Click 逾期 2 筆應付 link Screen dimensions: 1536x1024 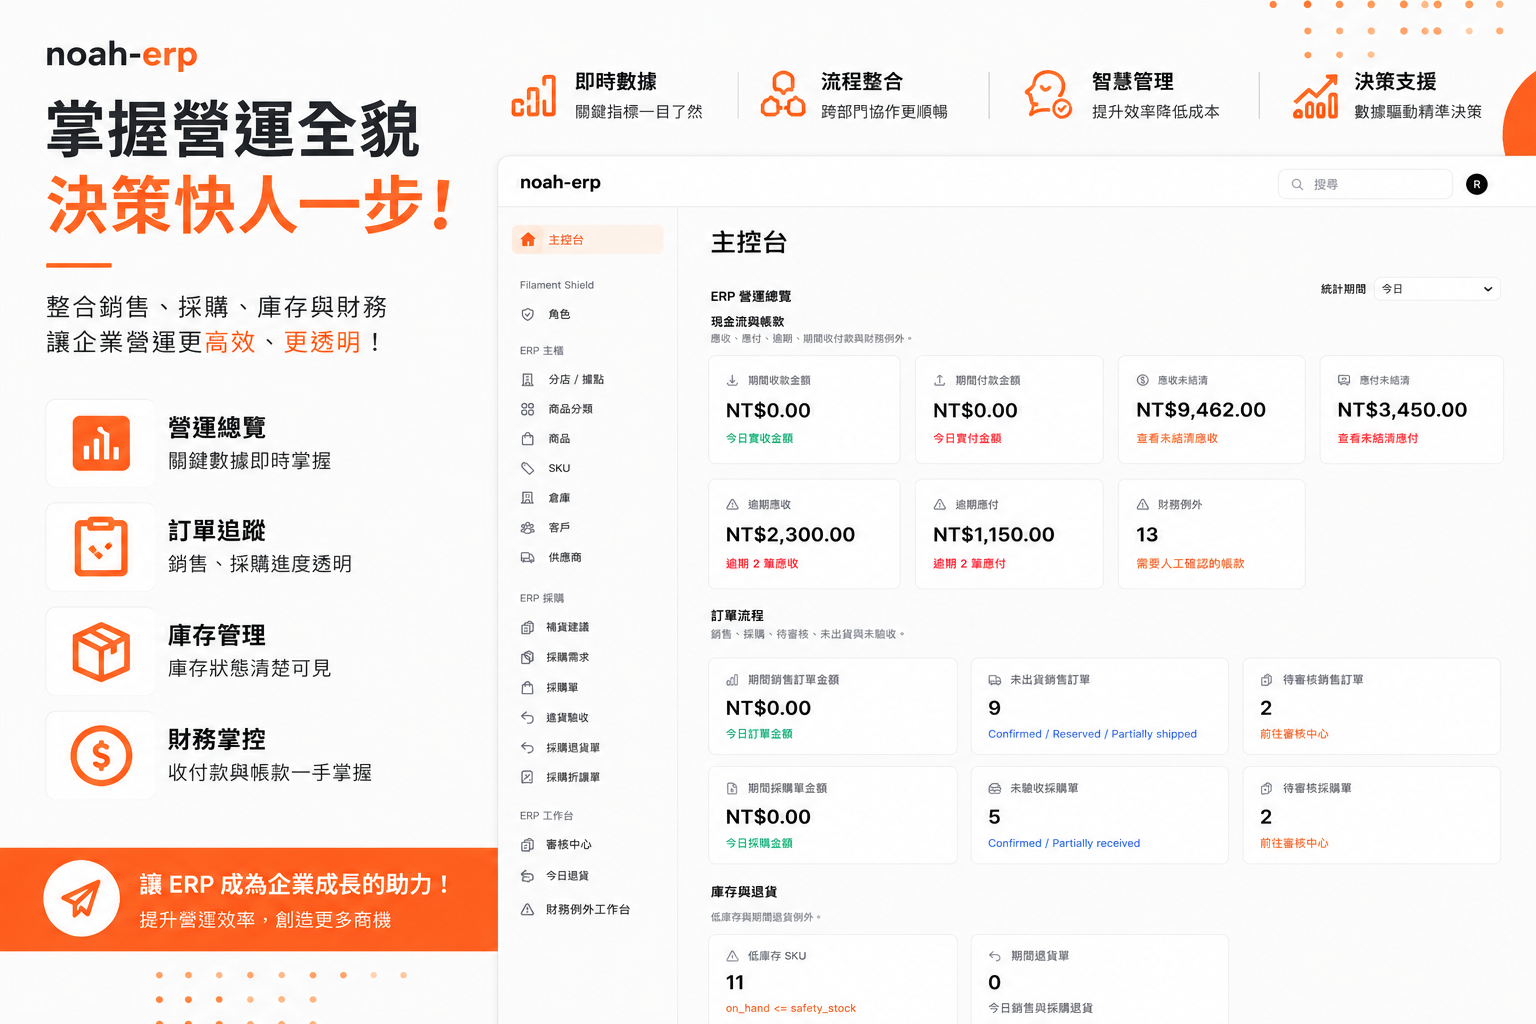tap(969, 564)
